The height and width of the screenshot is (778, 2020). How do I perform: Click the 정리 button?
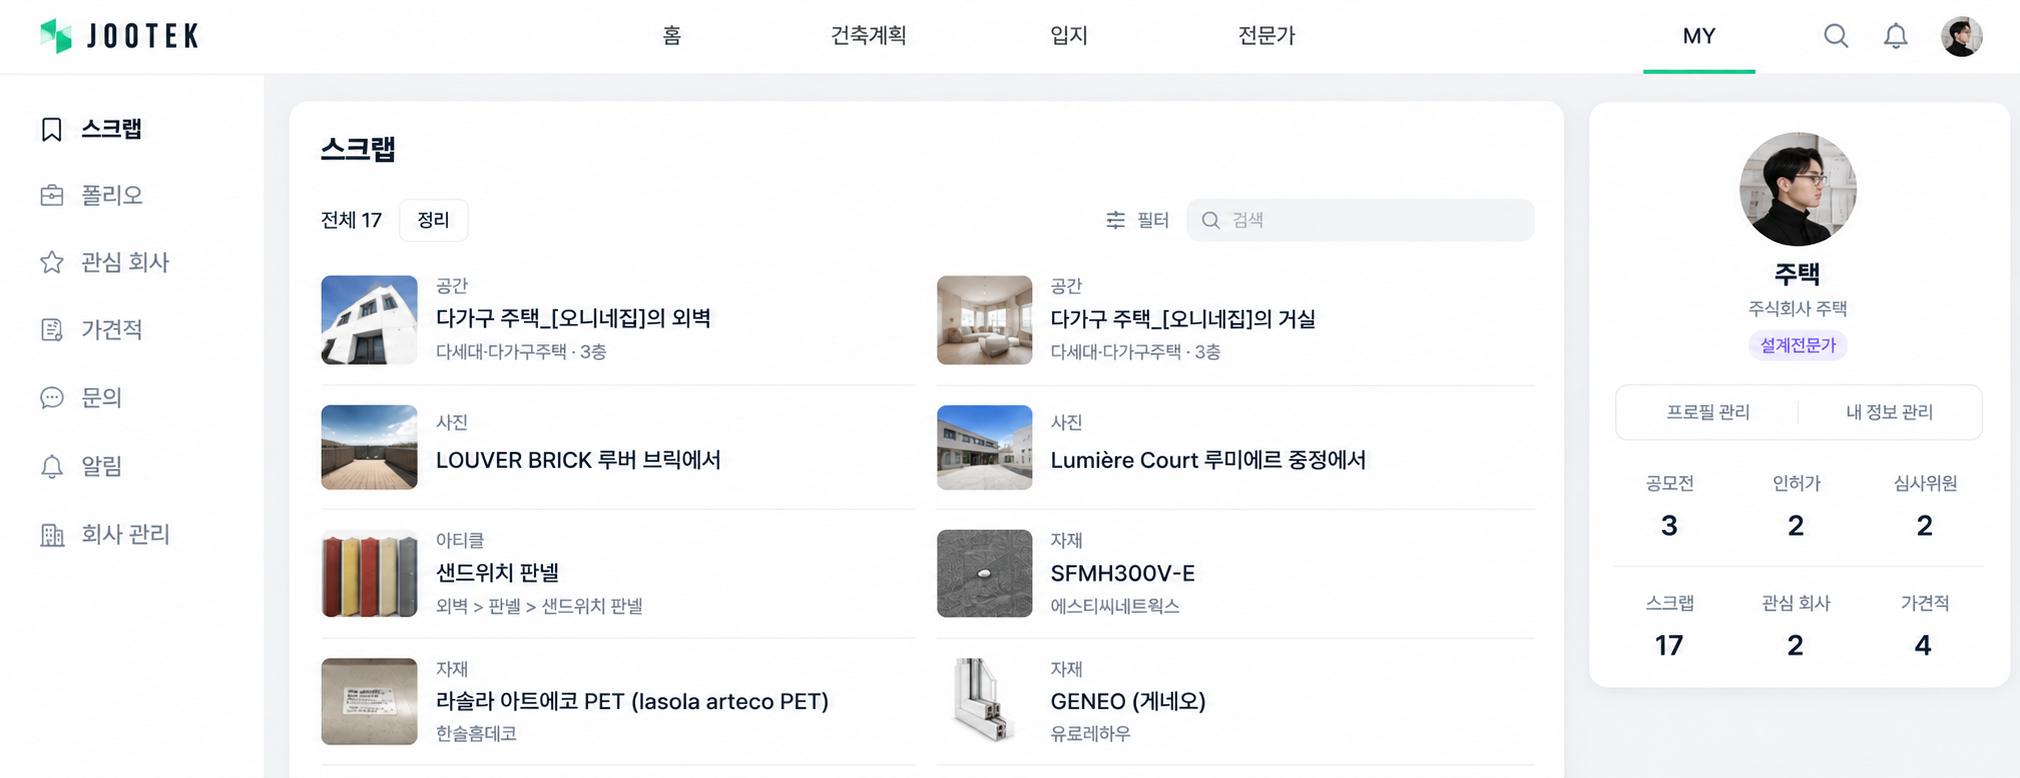tap(433, 220)
